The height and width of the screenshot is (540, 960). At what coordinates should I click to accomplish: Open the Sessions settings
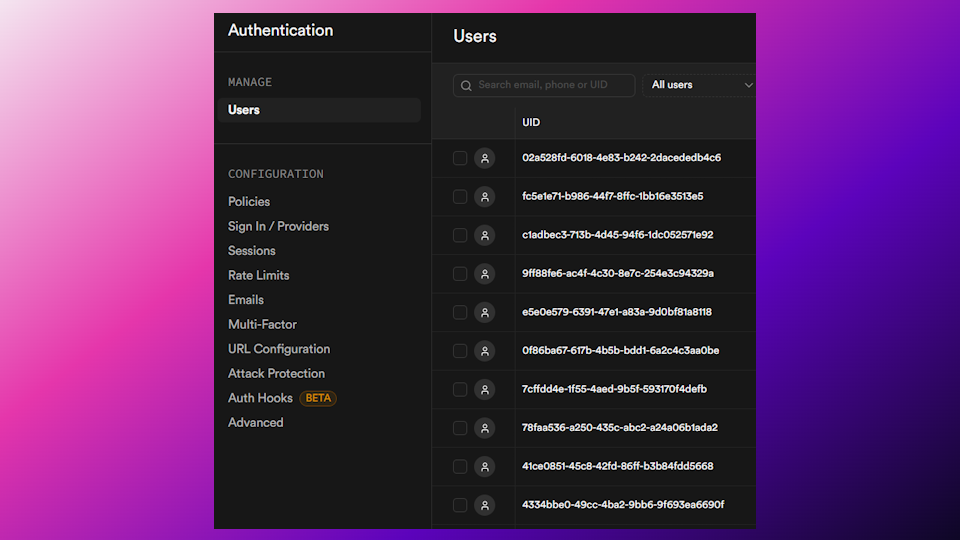tap(252, 251)
